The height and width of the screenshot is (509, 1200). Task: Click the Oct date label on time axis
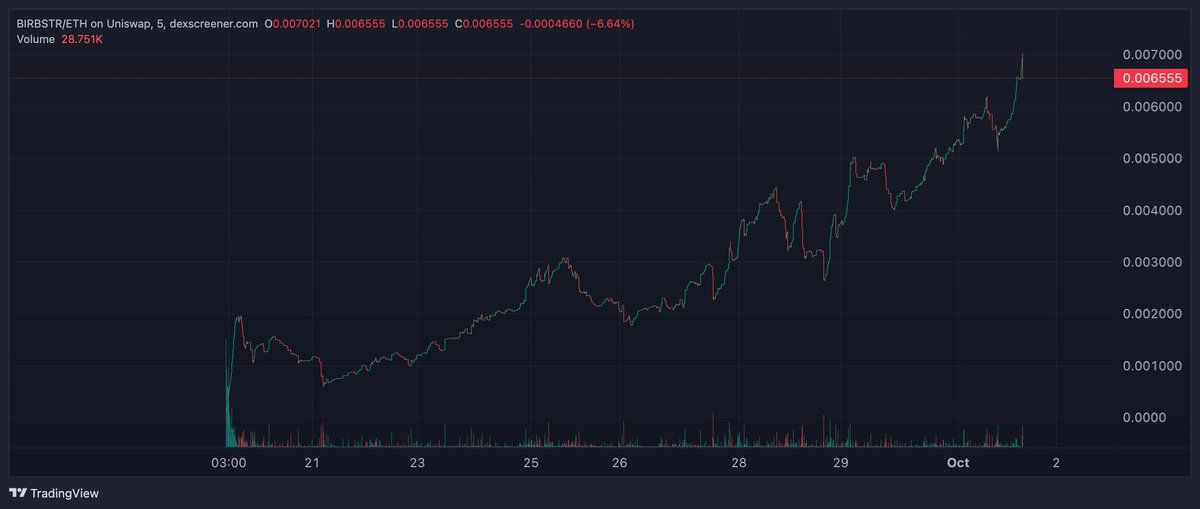[958, 463]
